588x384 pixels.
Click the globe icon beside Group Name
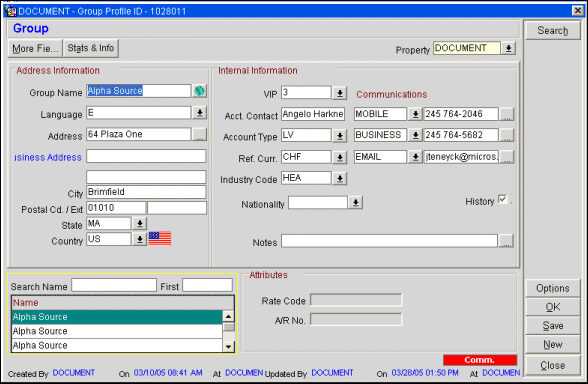[200, 91]
